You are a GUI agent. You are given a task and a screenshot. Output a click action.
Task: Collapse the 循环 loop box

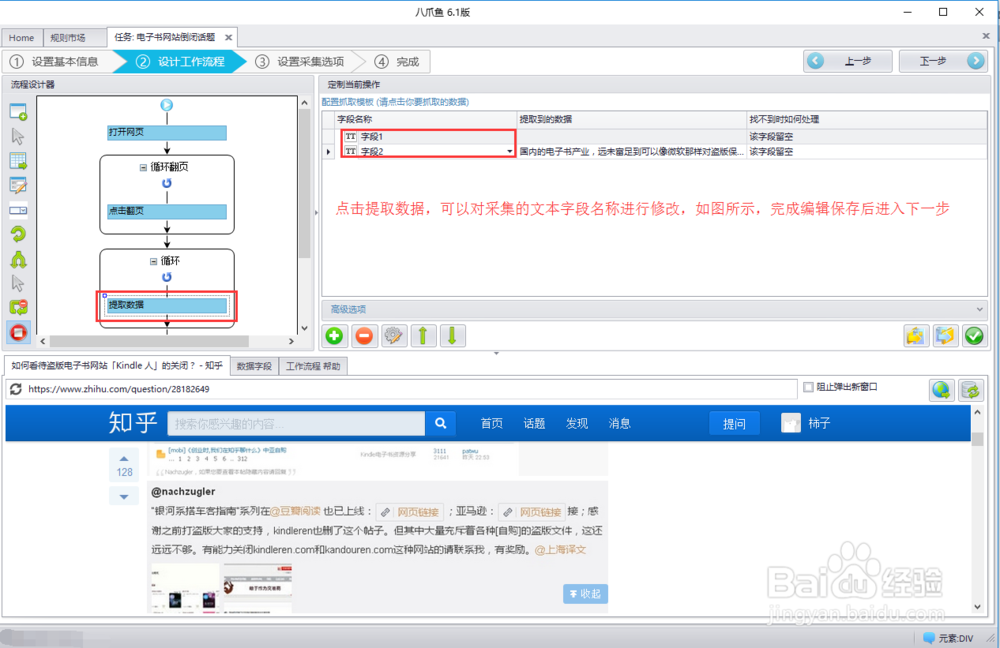coord(154,261)
